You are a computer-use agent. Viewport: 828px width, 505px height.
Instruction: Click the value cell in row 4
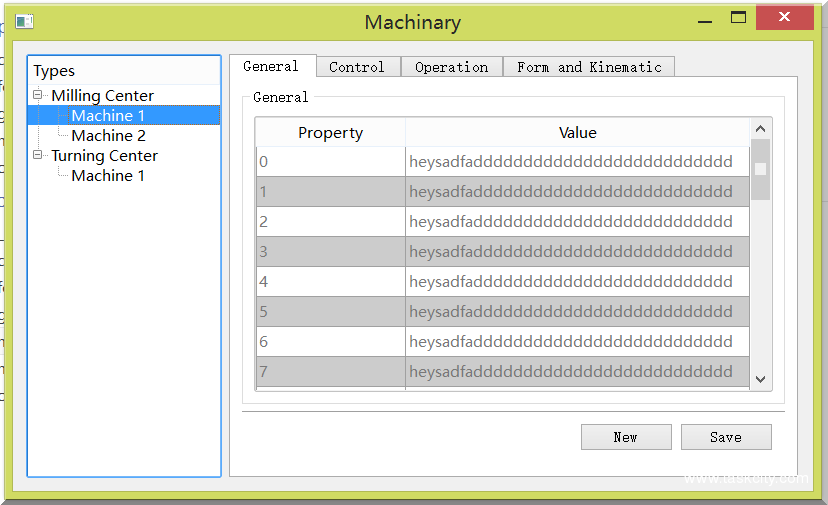pyautogui.click(x=578, y=282)
